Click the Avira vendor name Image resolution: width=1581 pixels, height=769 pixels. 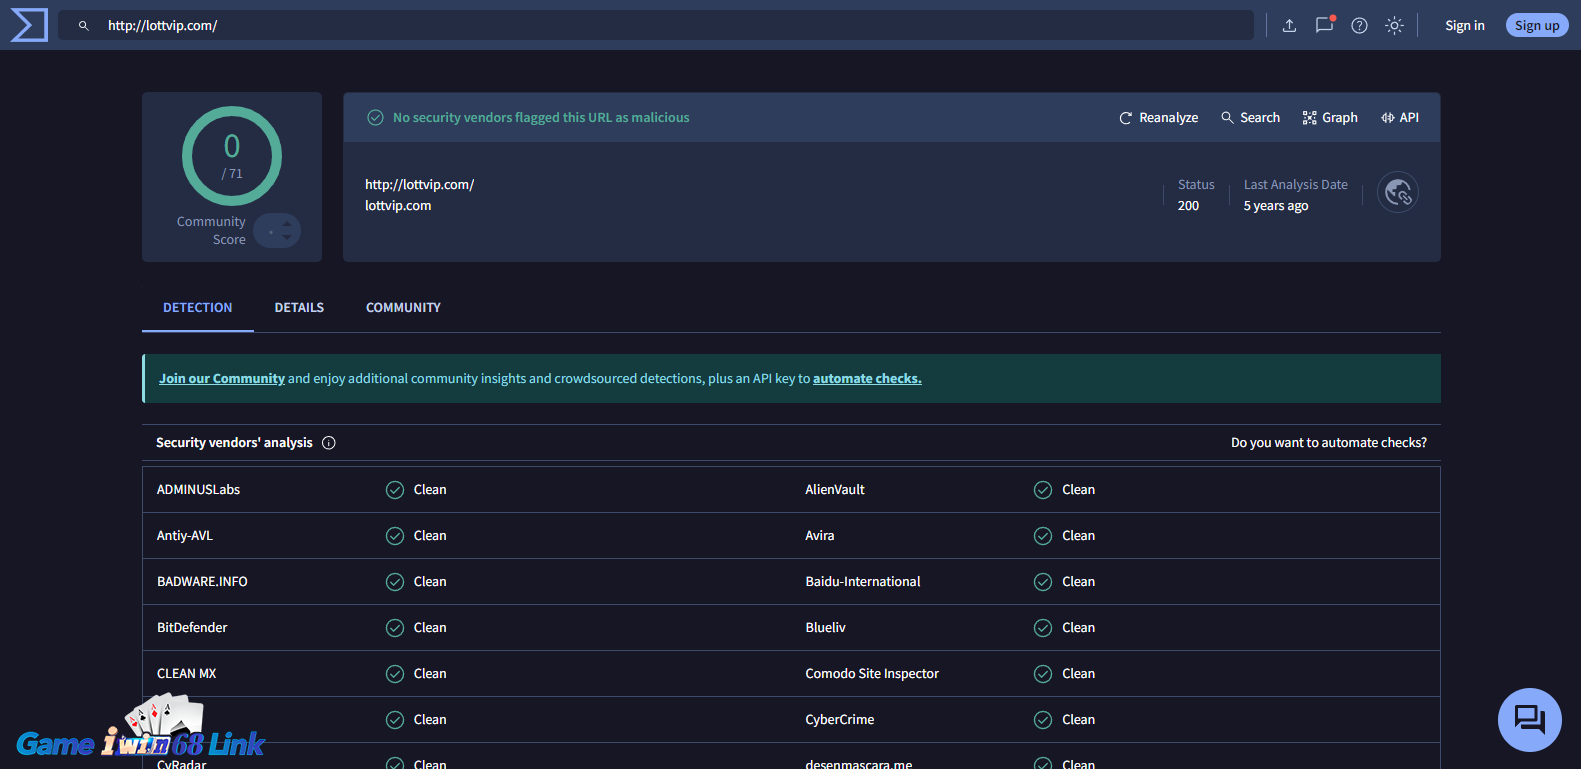[820, 536]
